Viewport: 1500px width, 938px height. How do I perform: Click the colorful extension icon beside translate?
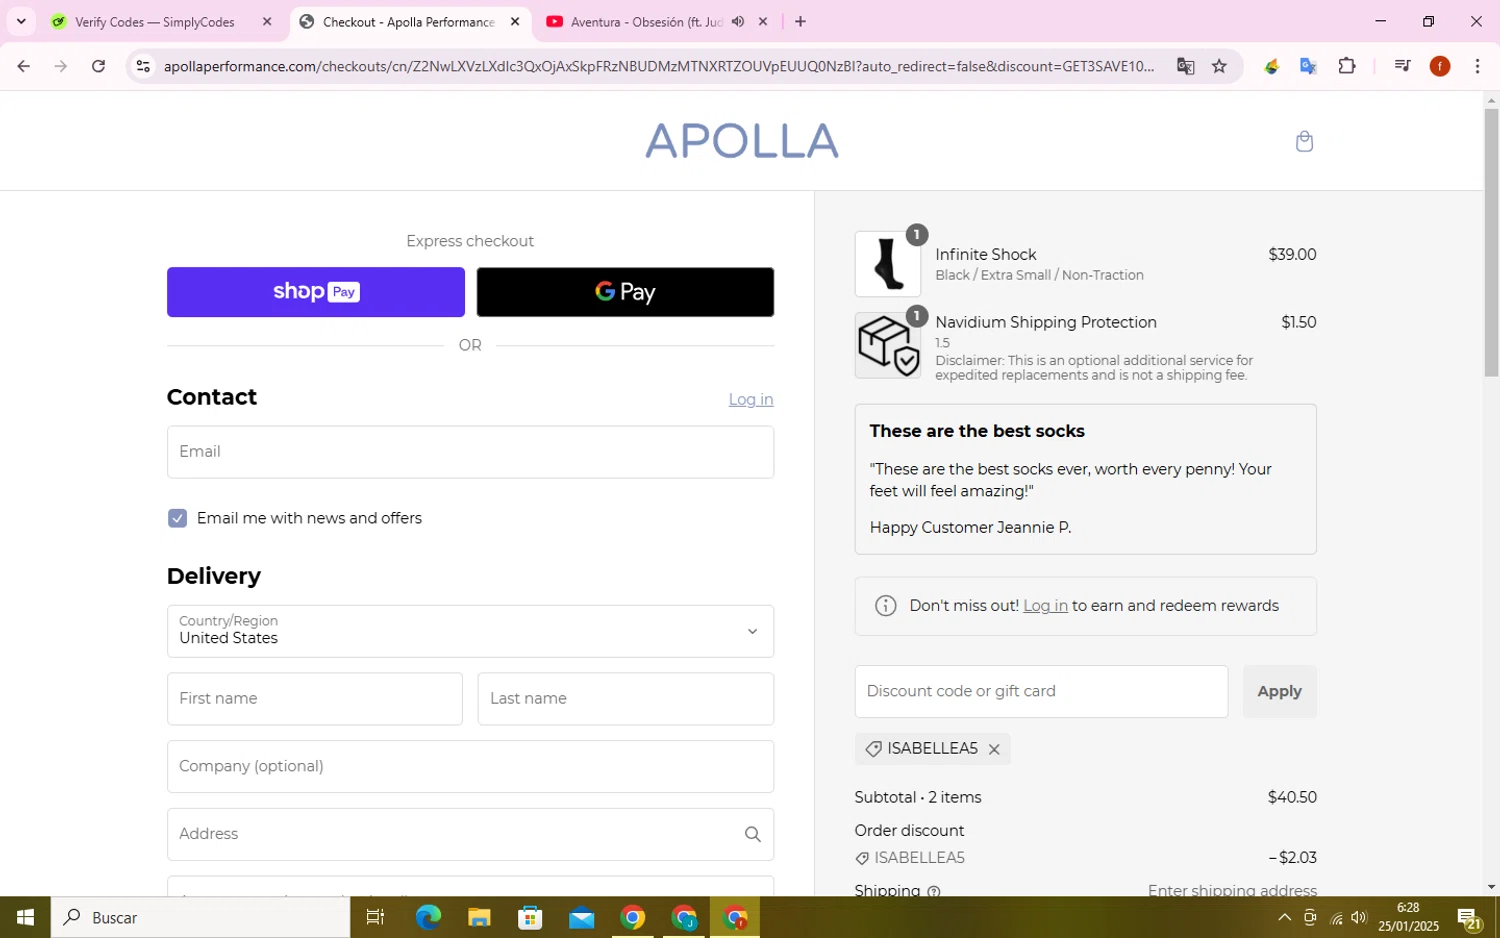(x=1271, y=66)
